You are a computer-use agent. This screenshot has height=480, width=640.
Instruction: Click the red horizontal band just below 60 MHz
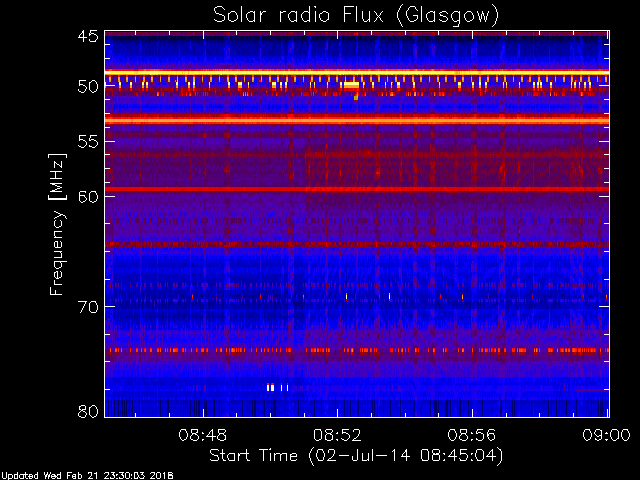click(357, 189)
